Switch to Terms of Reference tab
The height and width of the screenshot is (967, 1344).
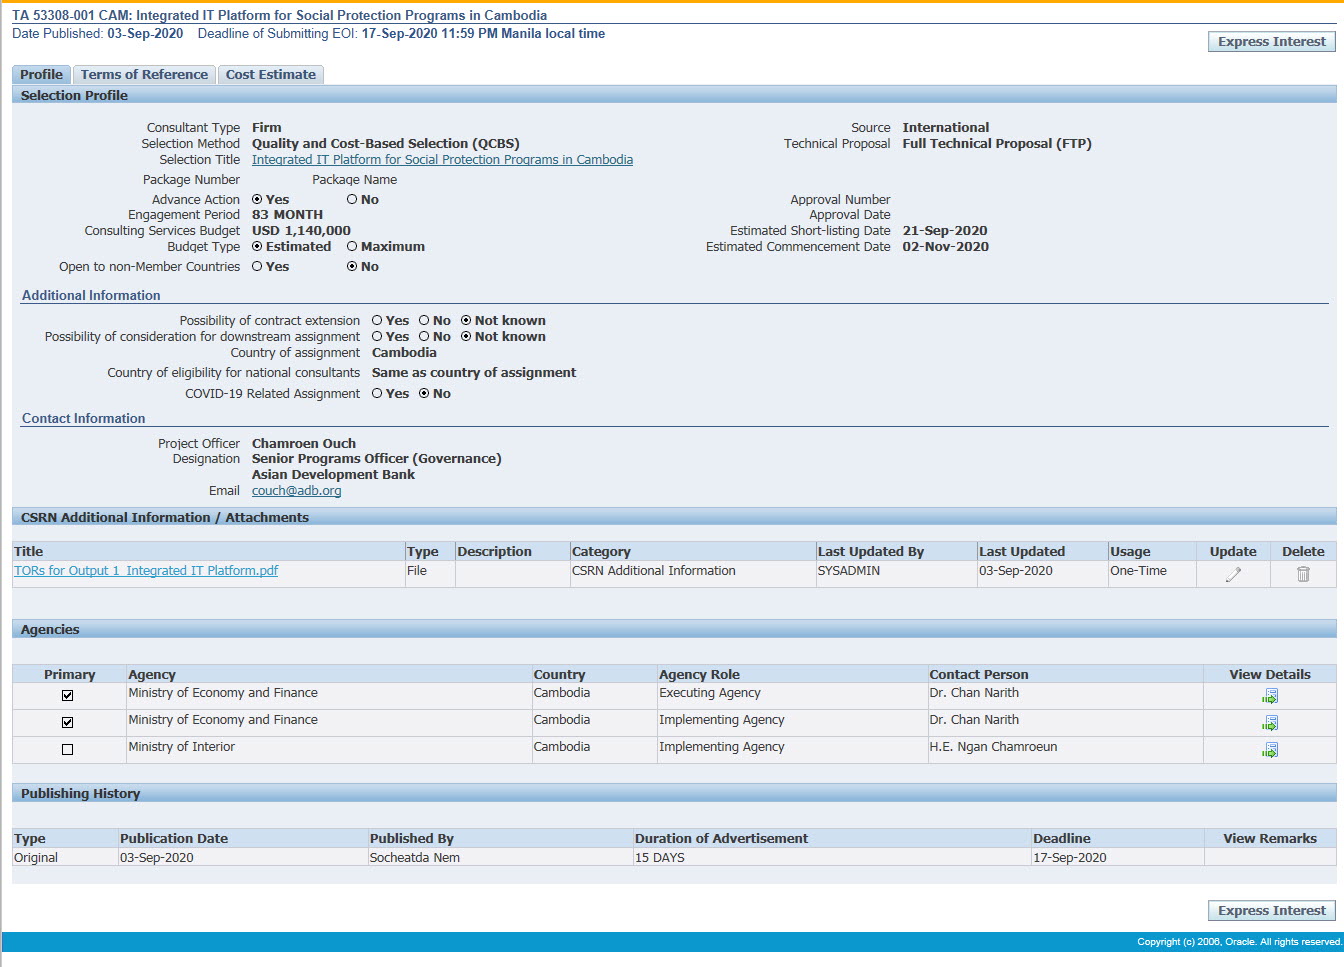144,75
